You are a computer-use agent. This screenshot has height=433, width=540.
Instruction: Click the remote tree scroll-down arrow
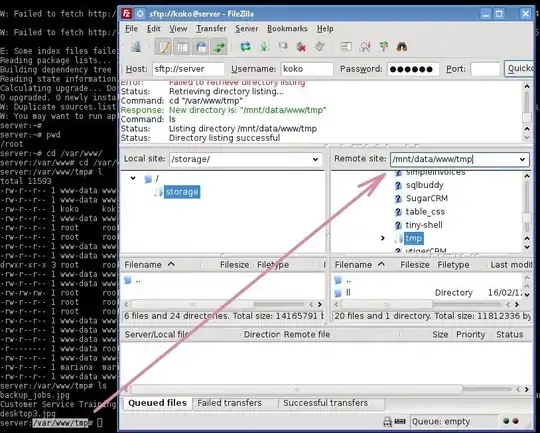point(527,247)
